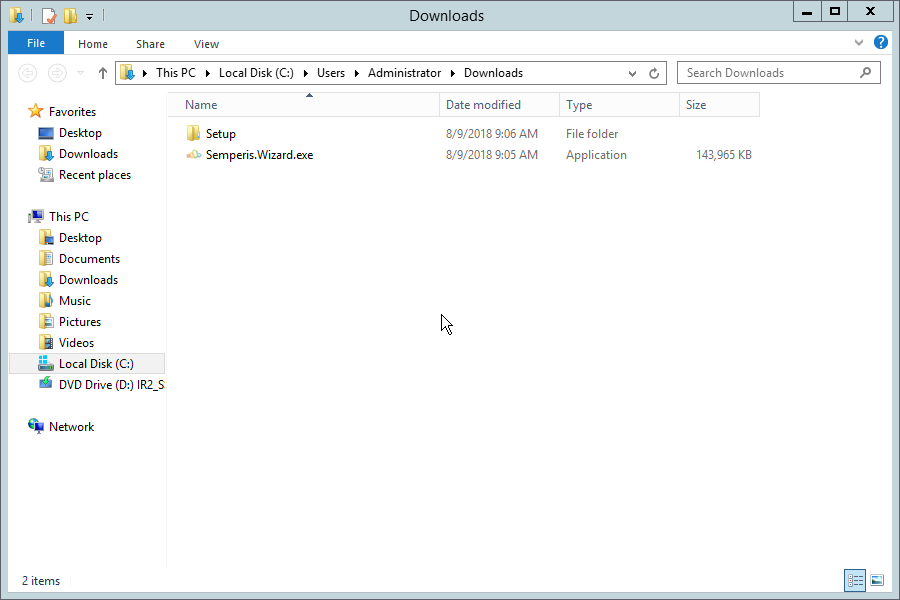The height and width of the screenshot is (600, 900).
Task: Switch to large icons view
Action: [x=877, y=580]
